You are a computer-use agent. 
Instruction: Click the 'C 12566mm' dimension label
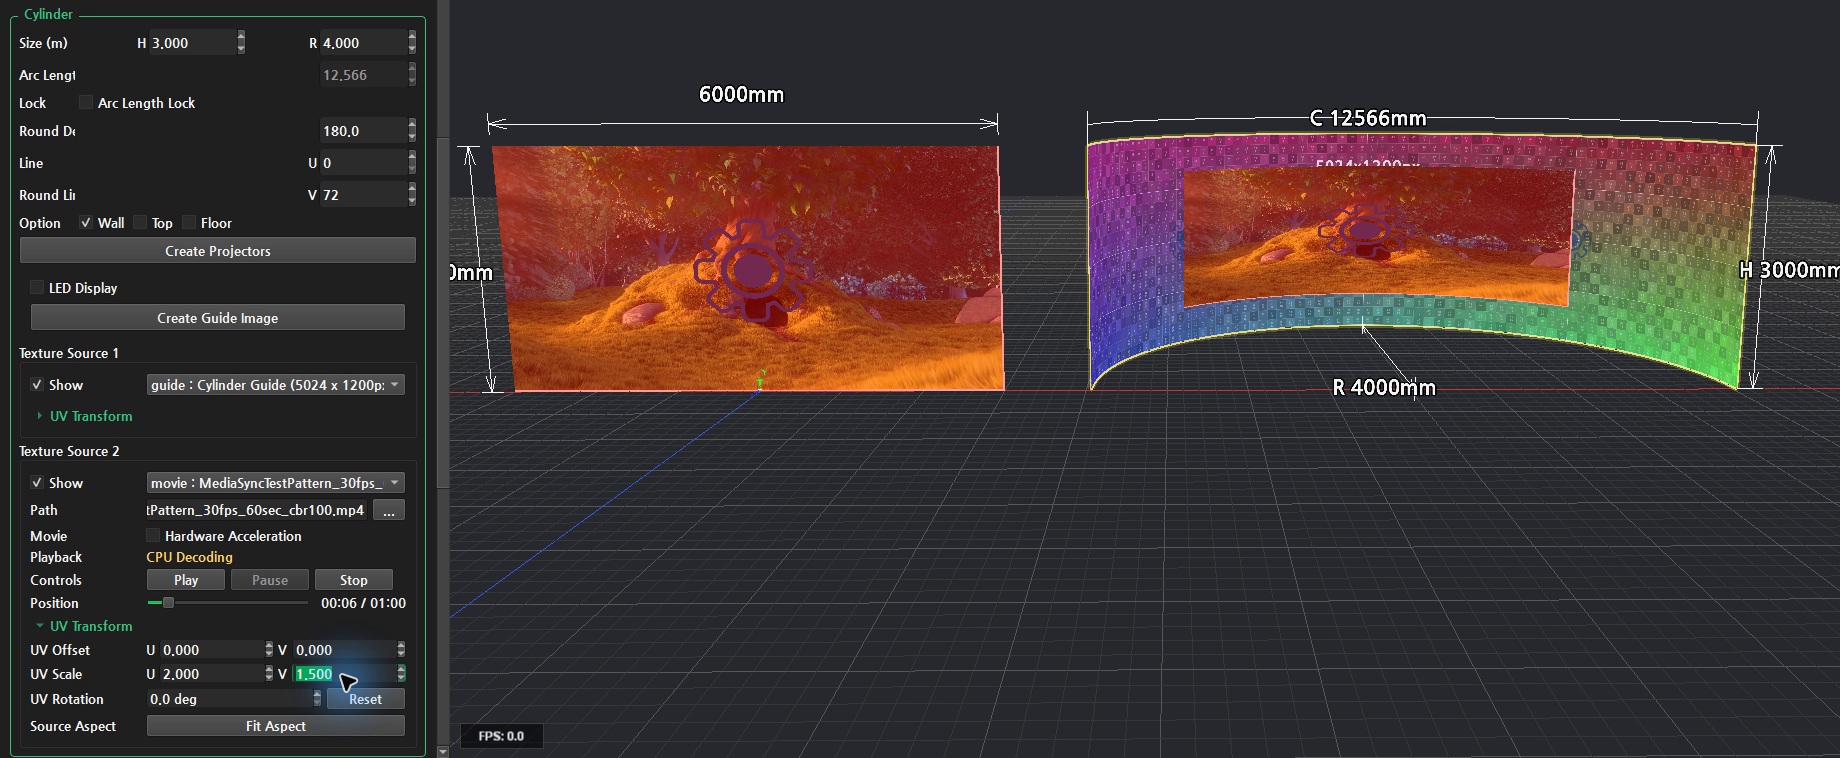[x=1368, y=118]
